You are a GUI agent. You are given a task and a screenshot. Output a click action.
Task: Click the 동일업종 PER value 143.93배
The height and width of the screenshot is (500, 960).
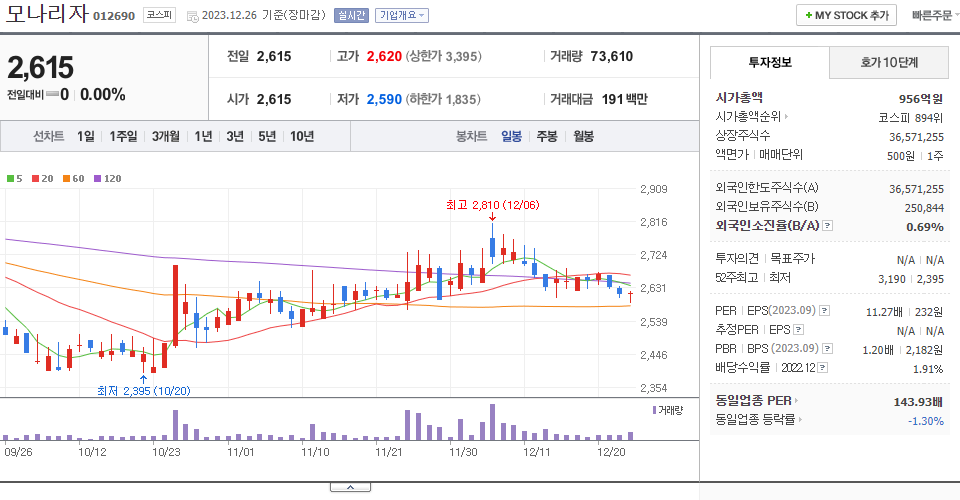click(x=918, y=402)
